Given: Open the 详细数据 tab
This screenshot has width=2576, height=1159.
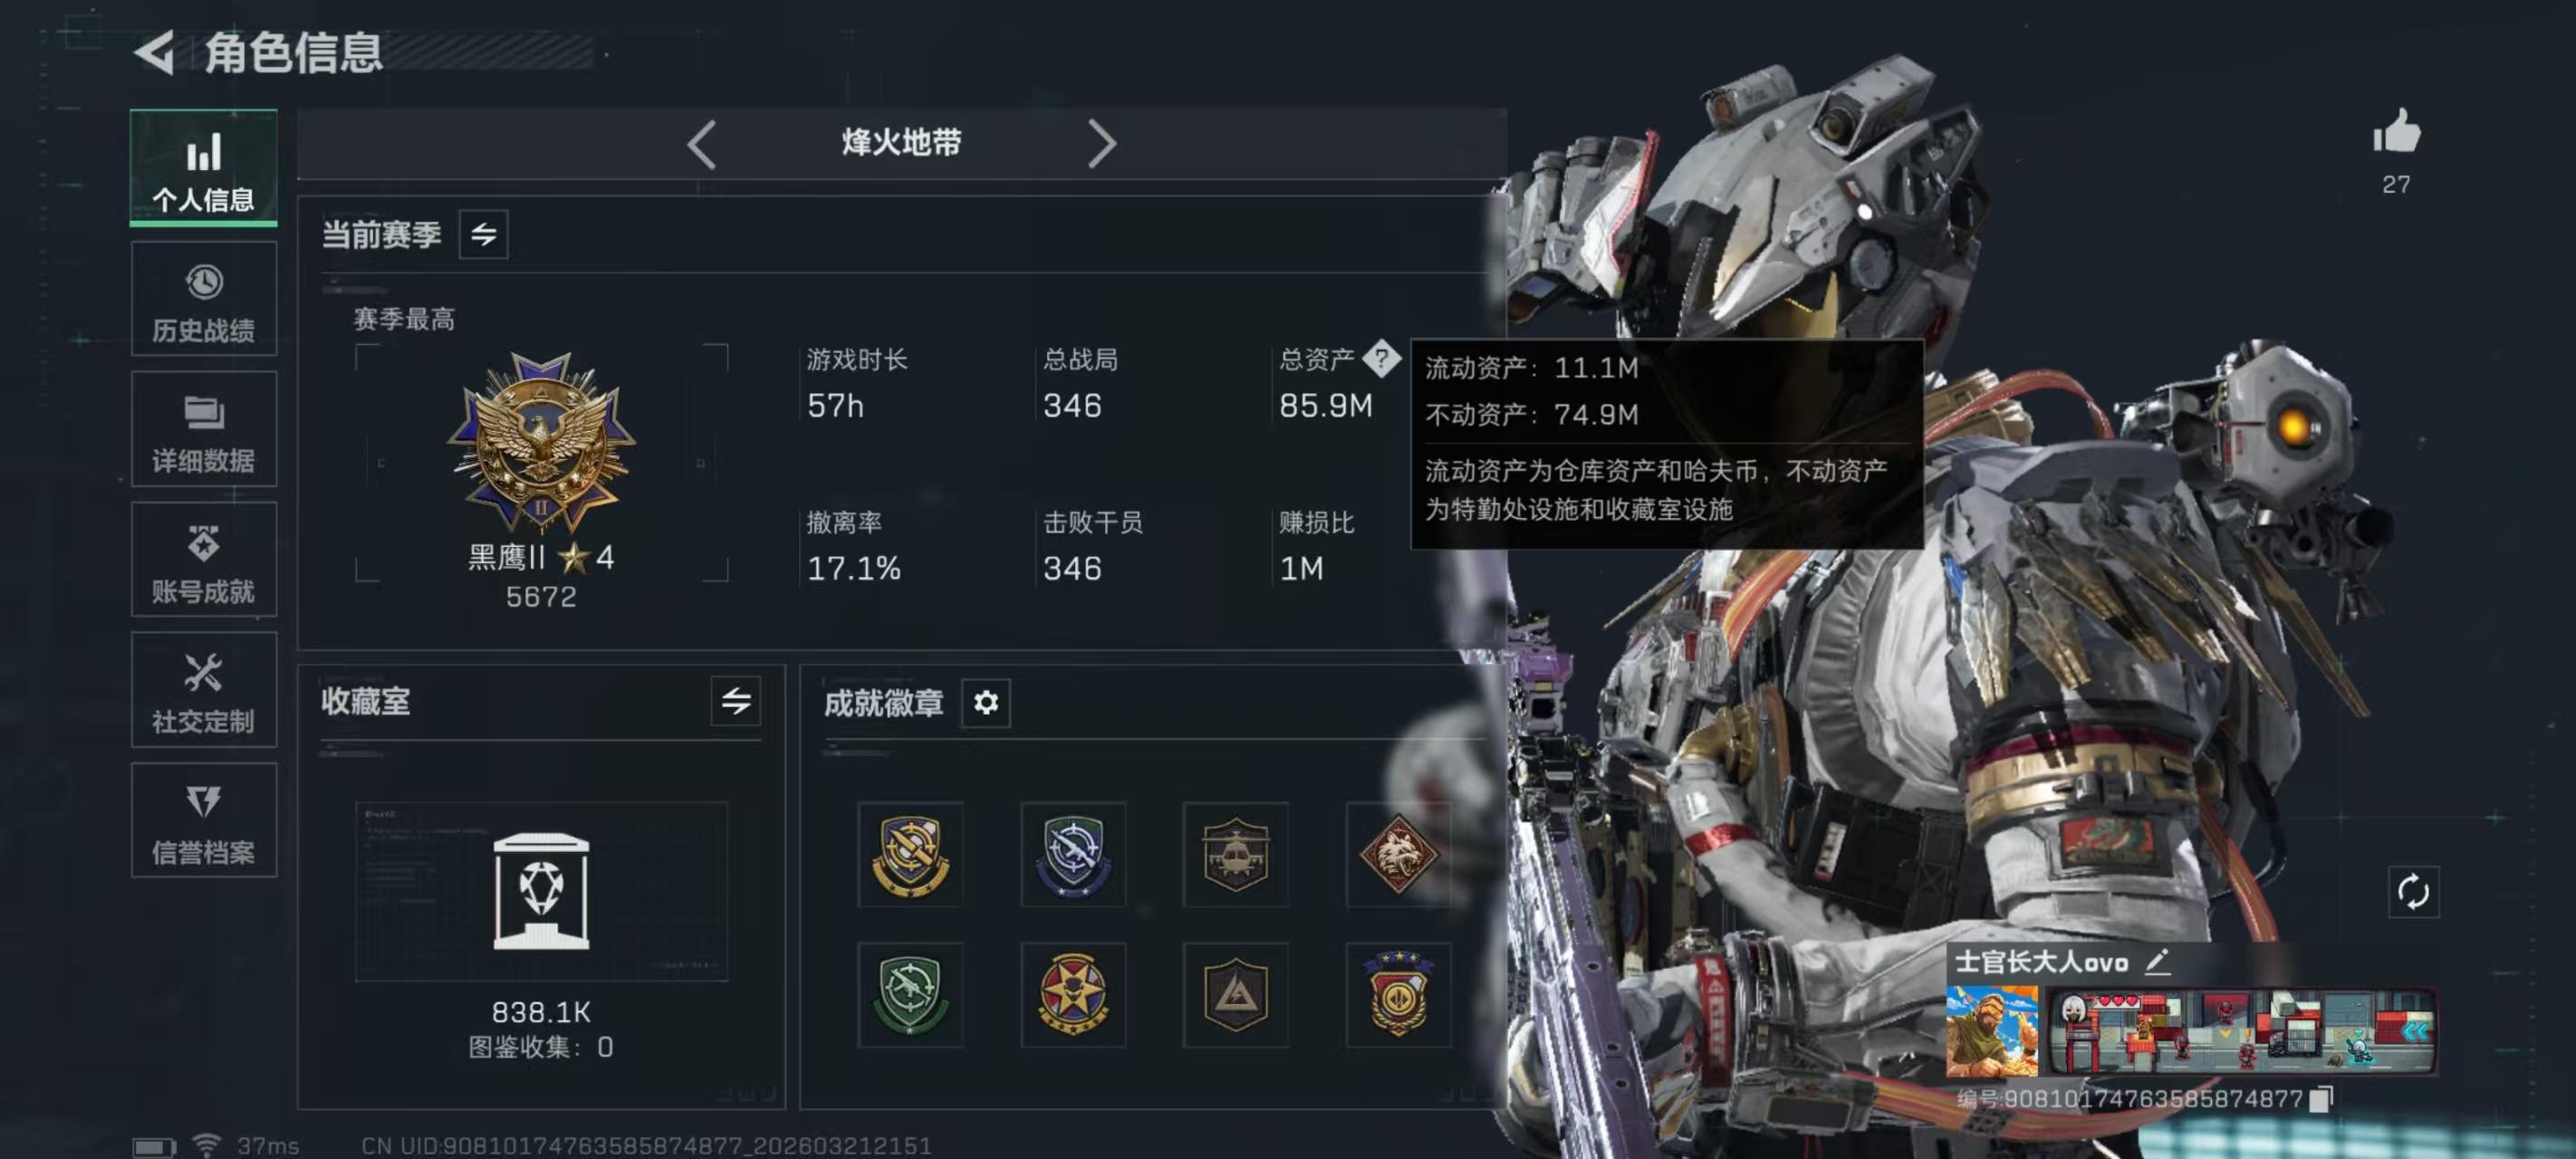Looking at the screenshot, I should pos(204,430).
